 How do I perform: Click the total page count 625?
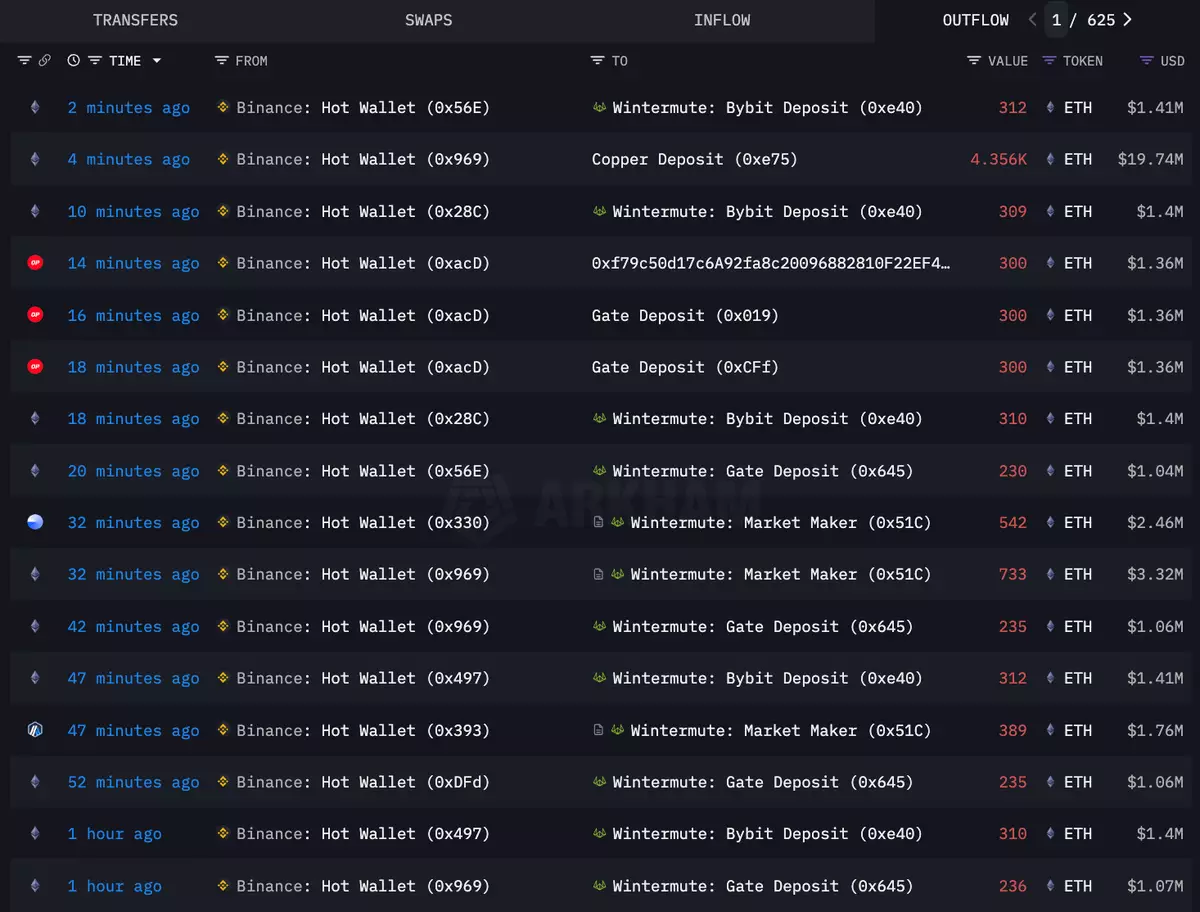[1101, 20]
